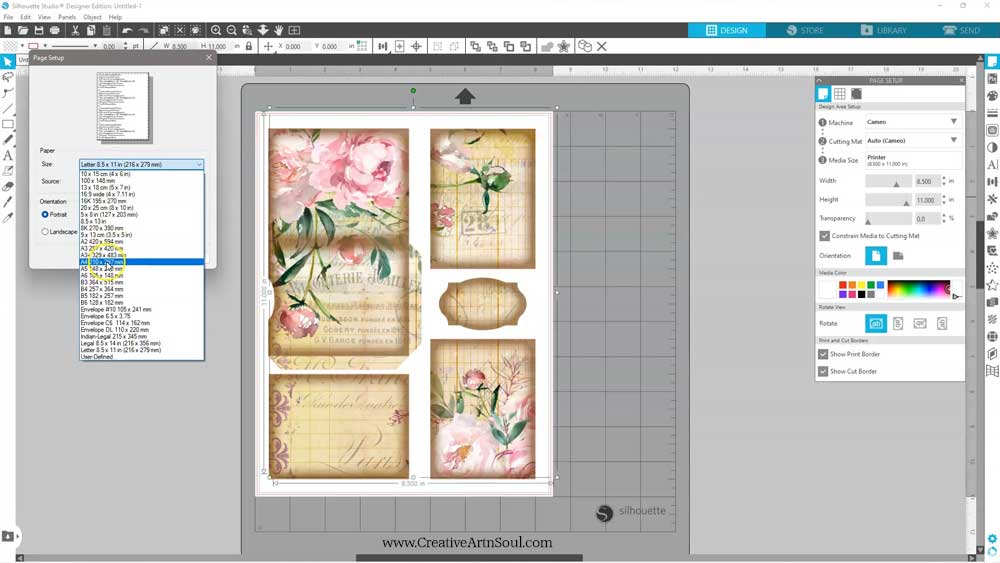
Task: Open the library folder icon bottom-left
Action: coord(8,536)
